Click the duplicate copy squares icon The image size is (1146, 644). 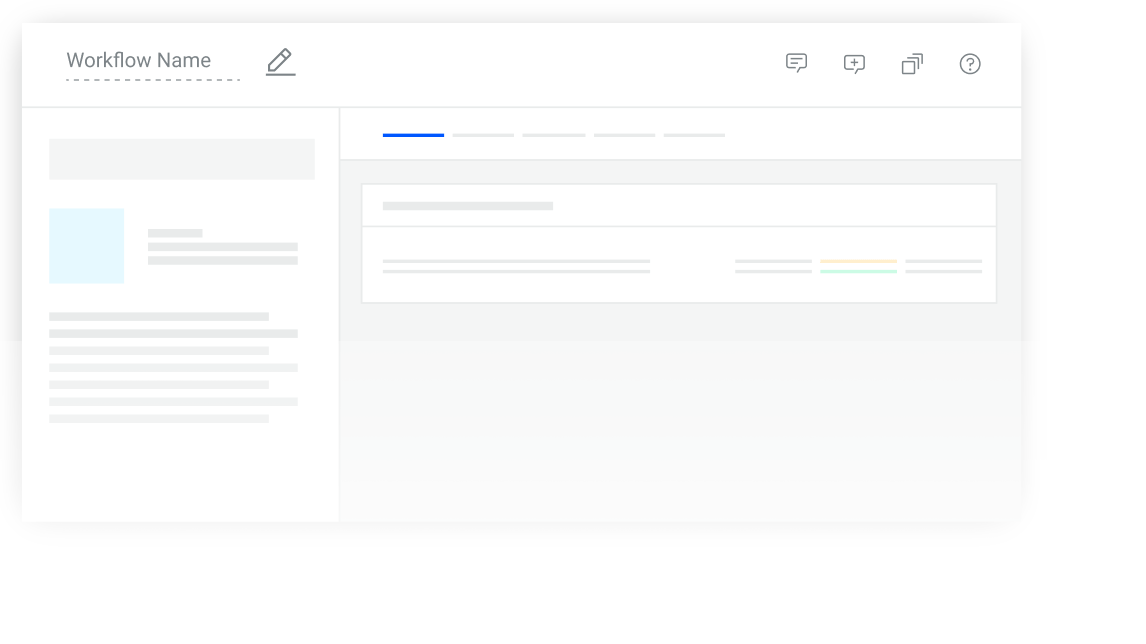912,64
